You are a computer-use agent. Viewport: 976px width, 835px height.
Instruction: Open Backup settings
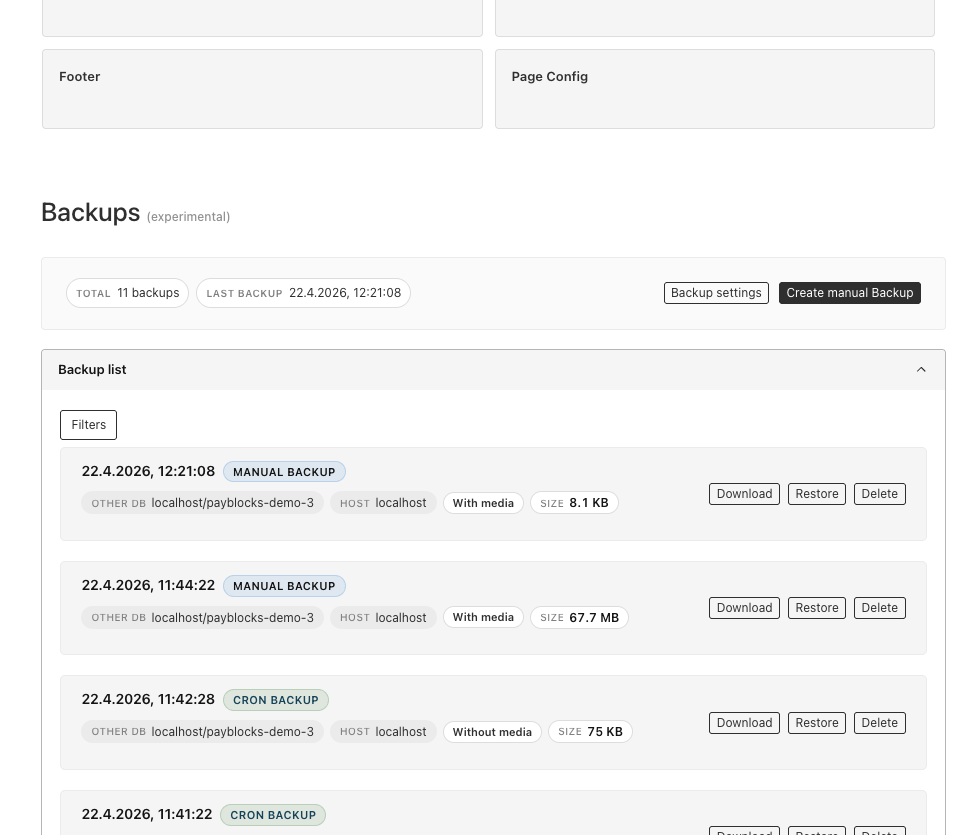(716, 293)
